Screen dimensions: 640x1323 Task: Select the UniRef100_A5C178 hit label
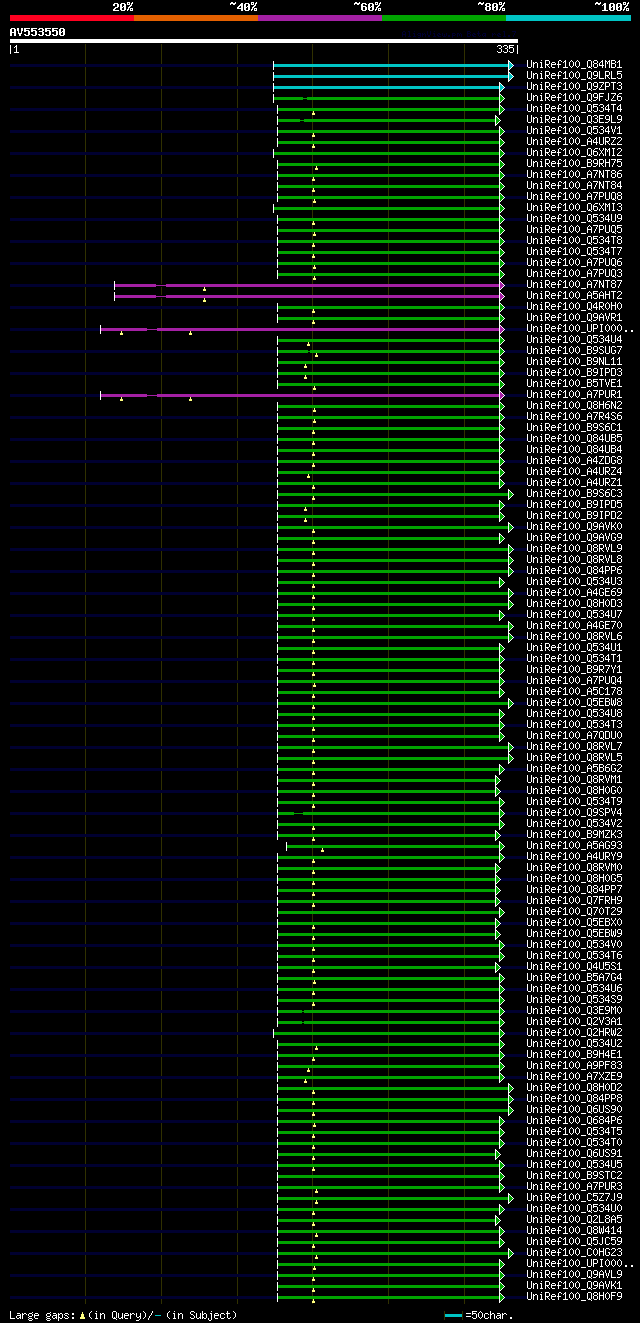(x=574, y=692)
